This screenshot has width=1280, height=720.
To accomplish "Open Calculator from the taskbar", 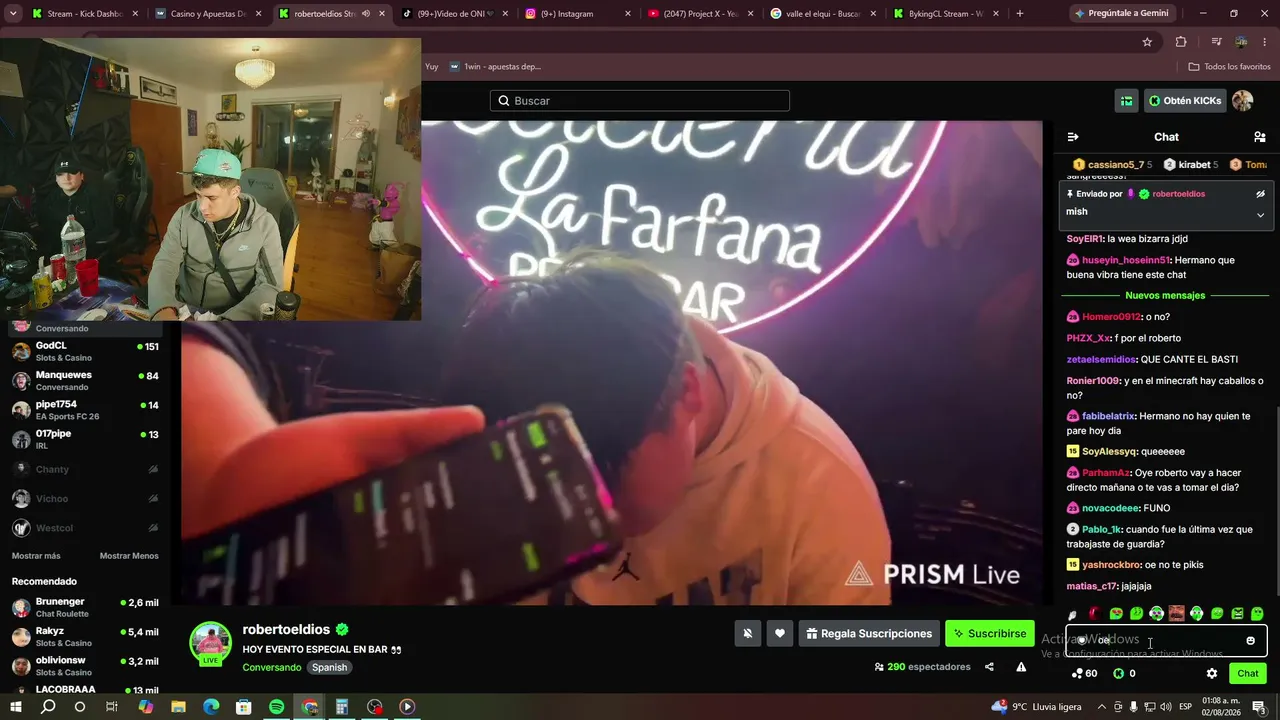I will (x=341, y=707).
